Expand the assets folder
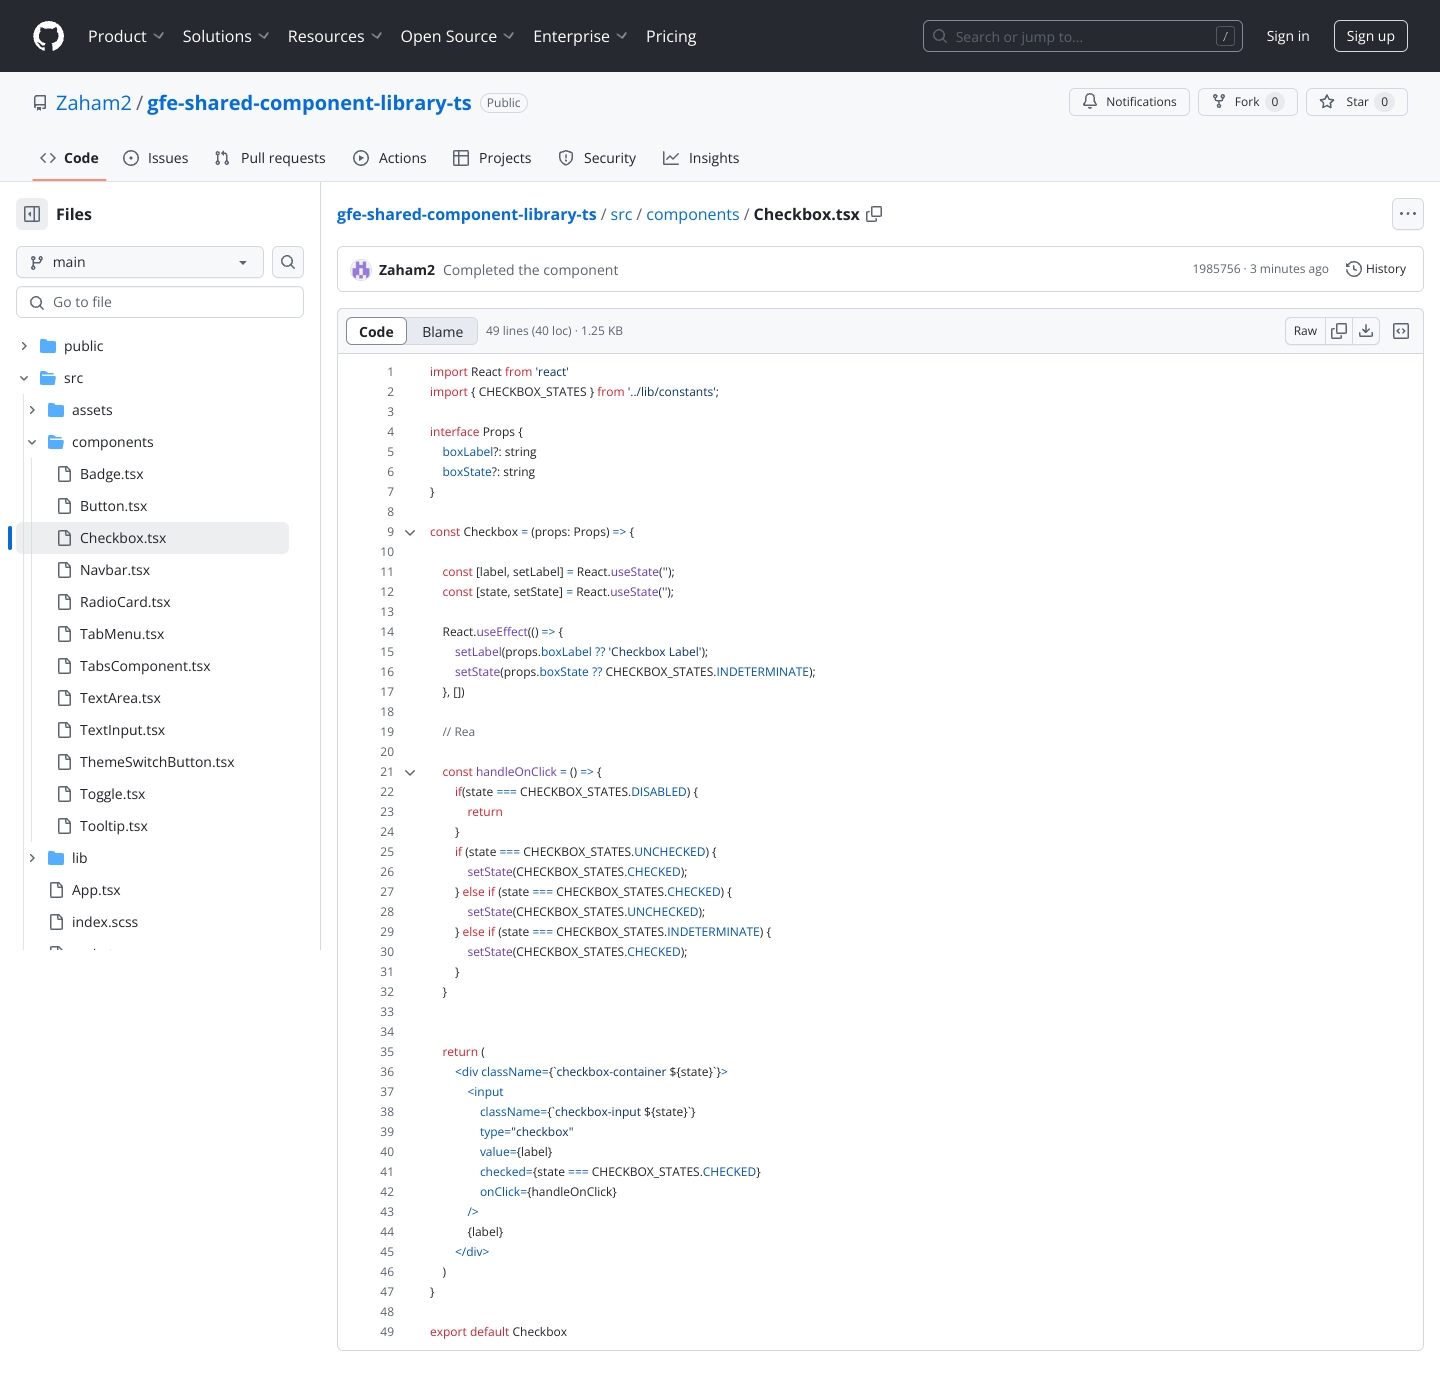 32,410
